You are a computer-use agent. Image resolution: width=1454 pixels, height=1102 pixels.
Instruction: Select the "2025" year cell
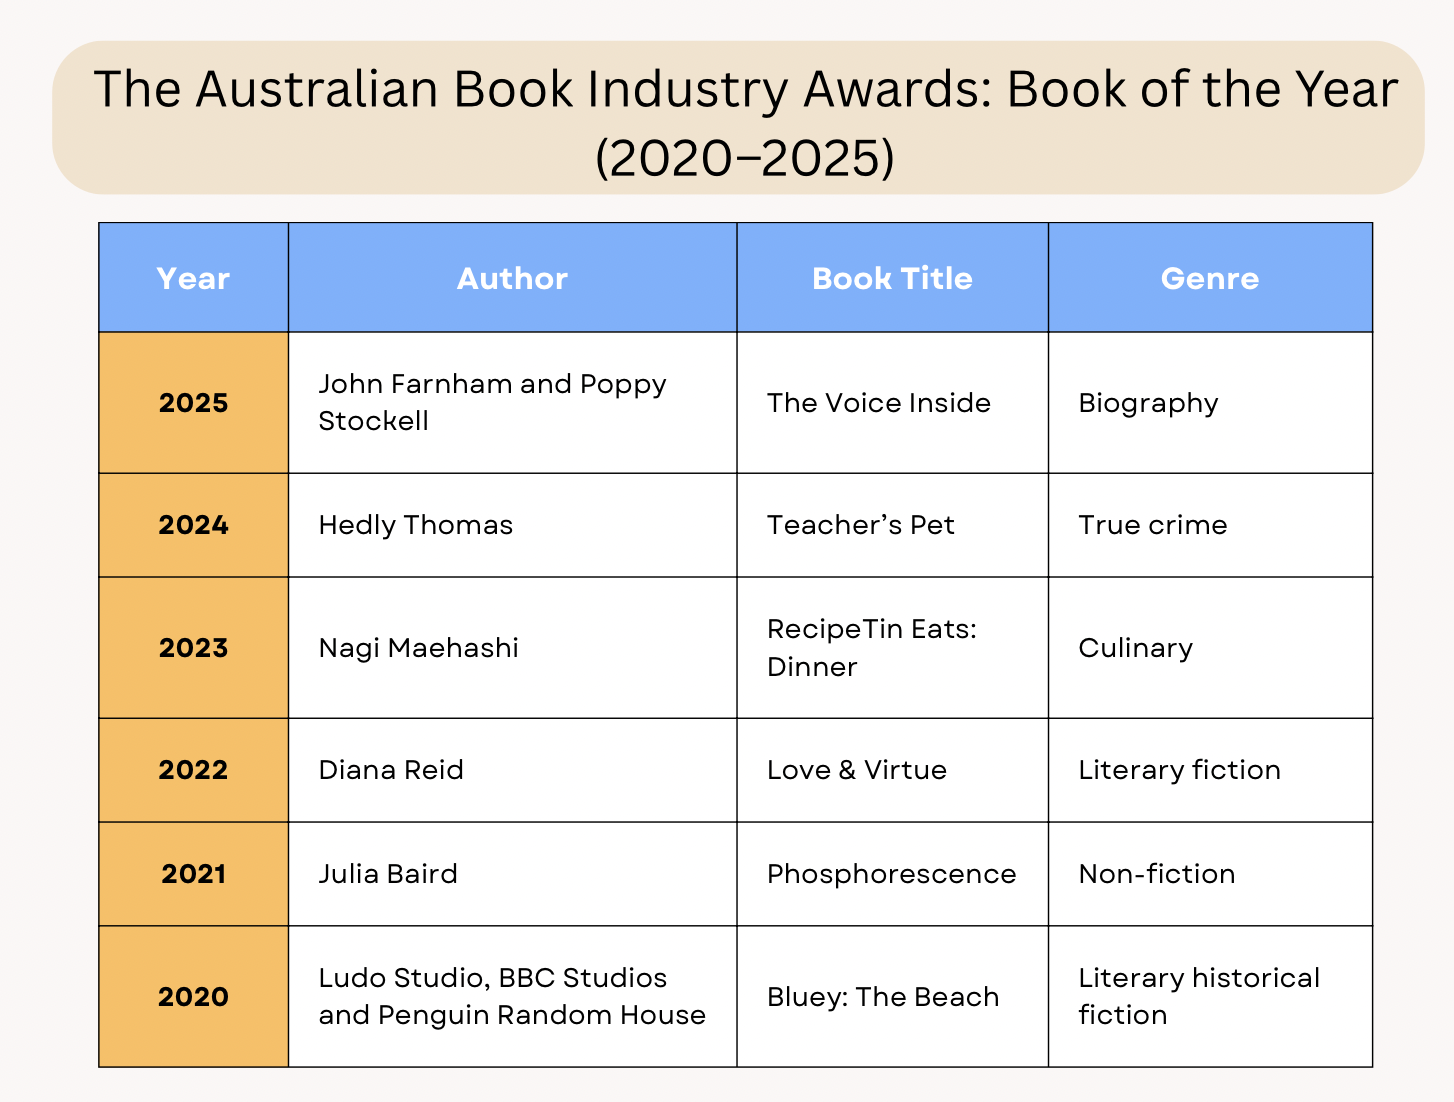[x=193, y=403]
